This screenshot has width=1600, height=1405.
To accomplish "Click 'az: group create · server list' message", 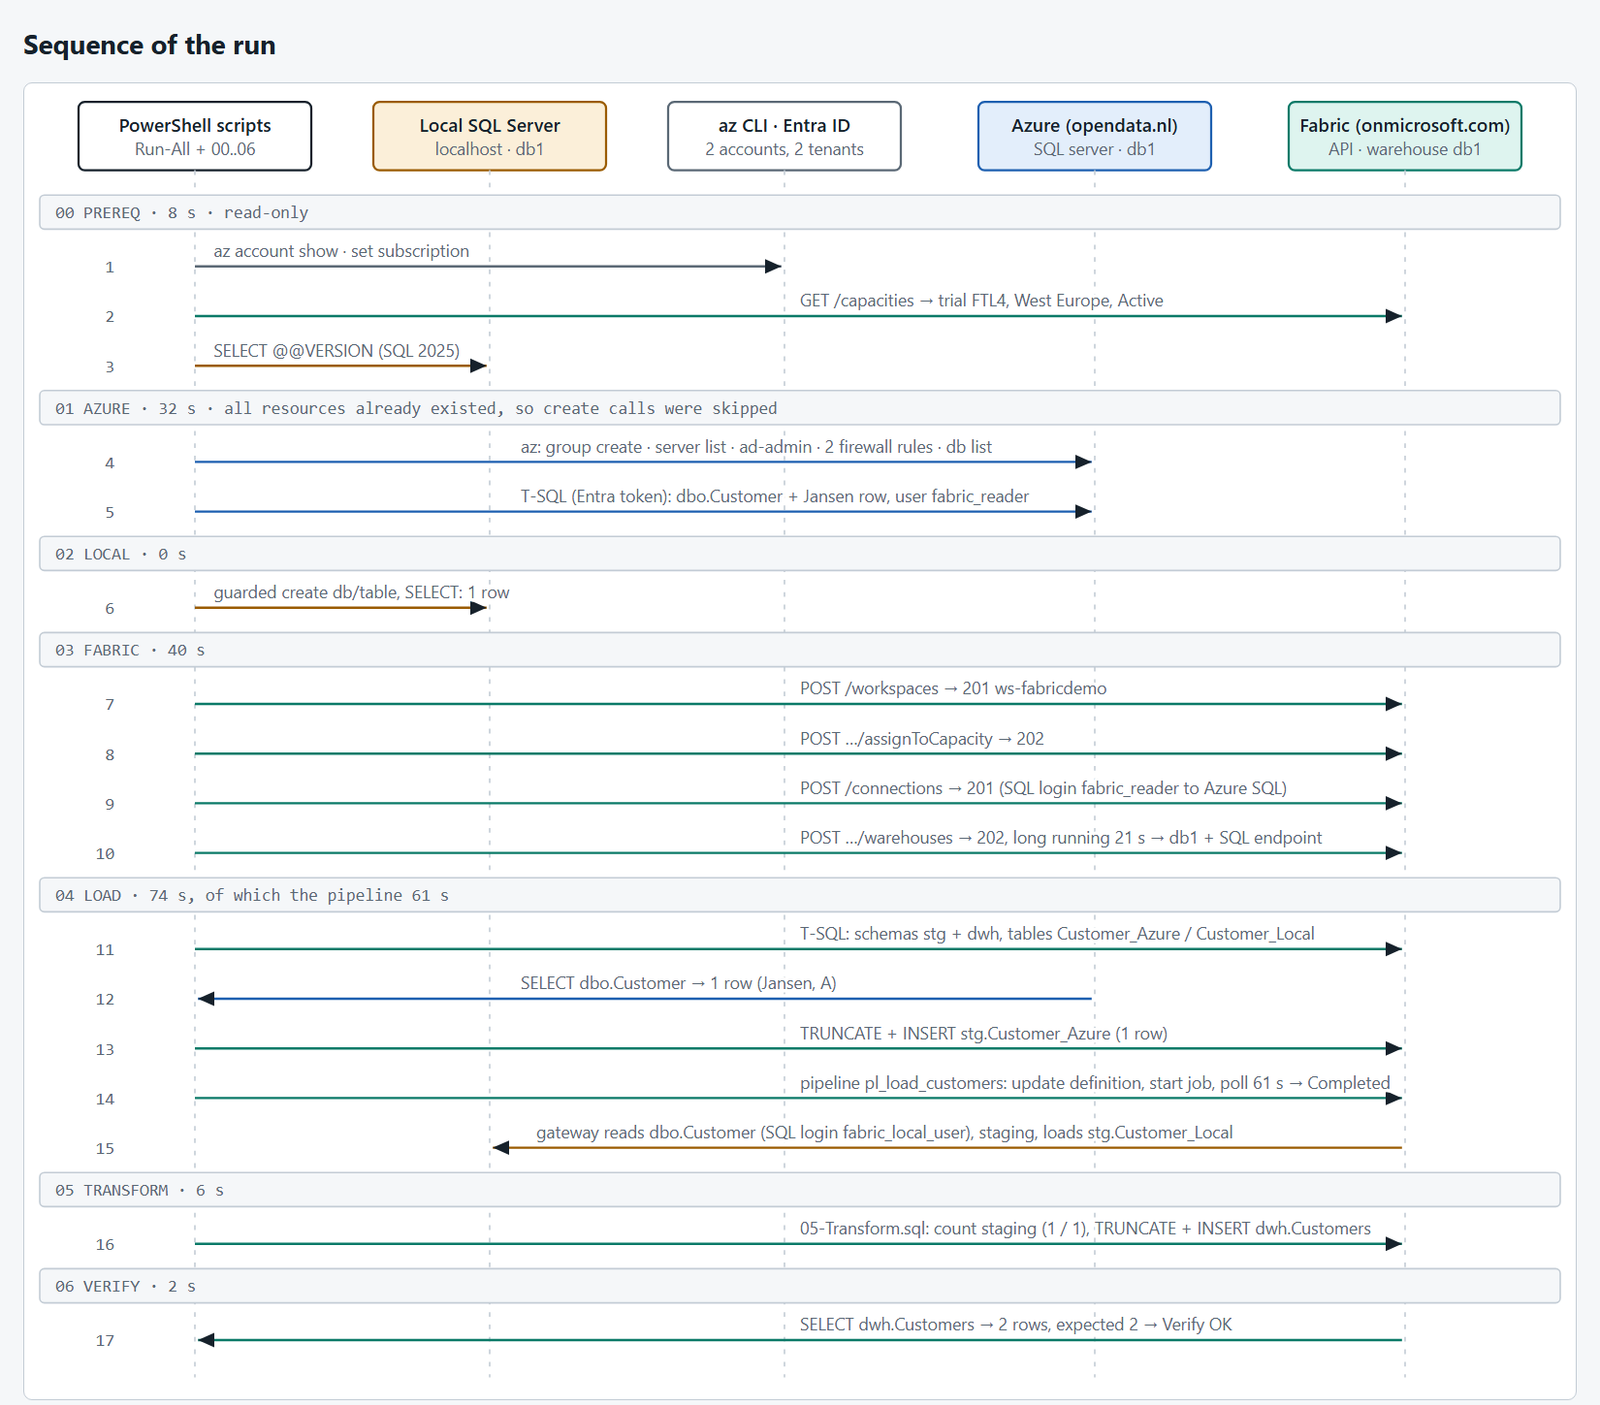I will [x=756, y=447].
